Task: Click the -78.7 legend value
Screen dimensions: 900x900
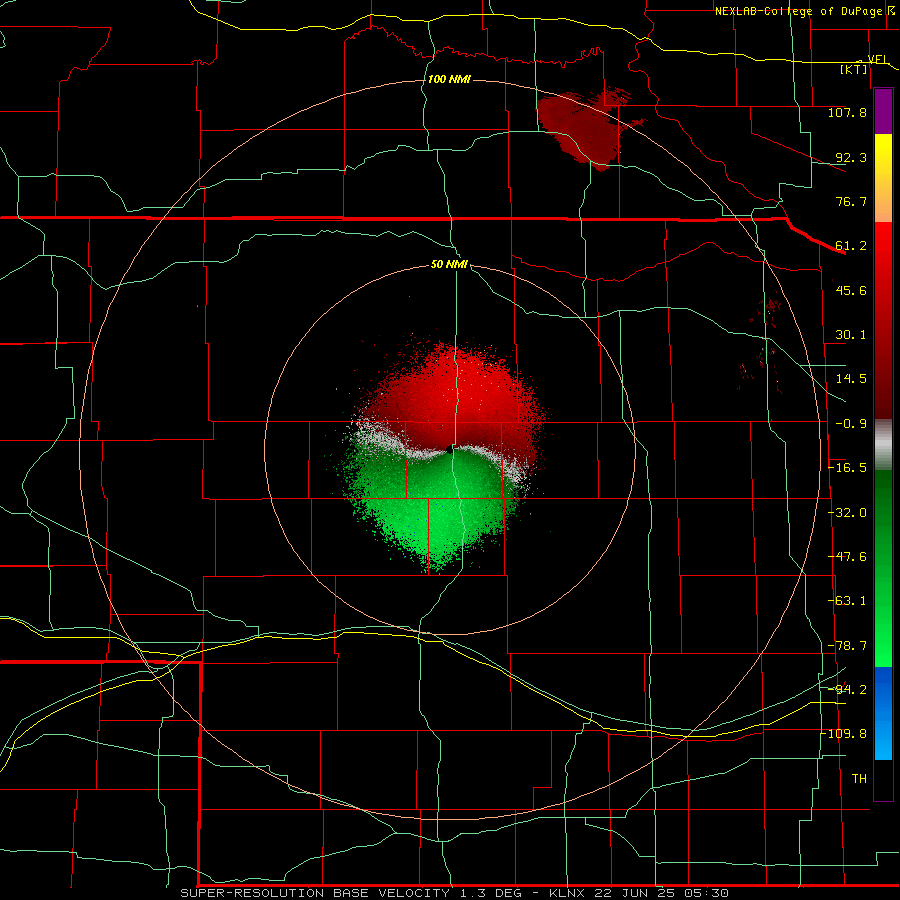Action: pyautogui.click(x=847, y=646)
